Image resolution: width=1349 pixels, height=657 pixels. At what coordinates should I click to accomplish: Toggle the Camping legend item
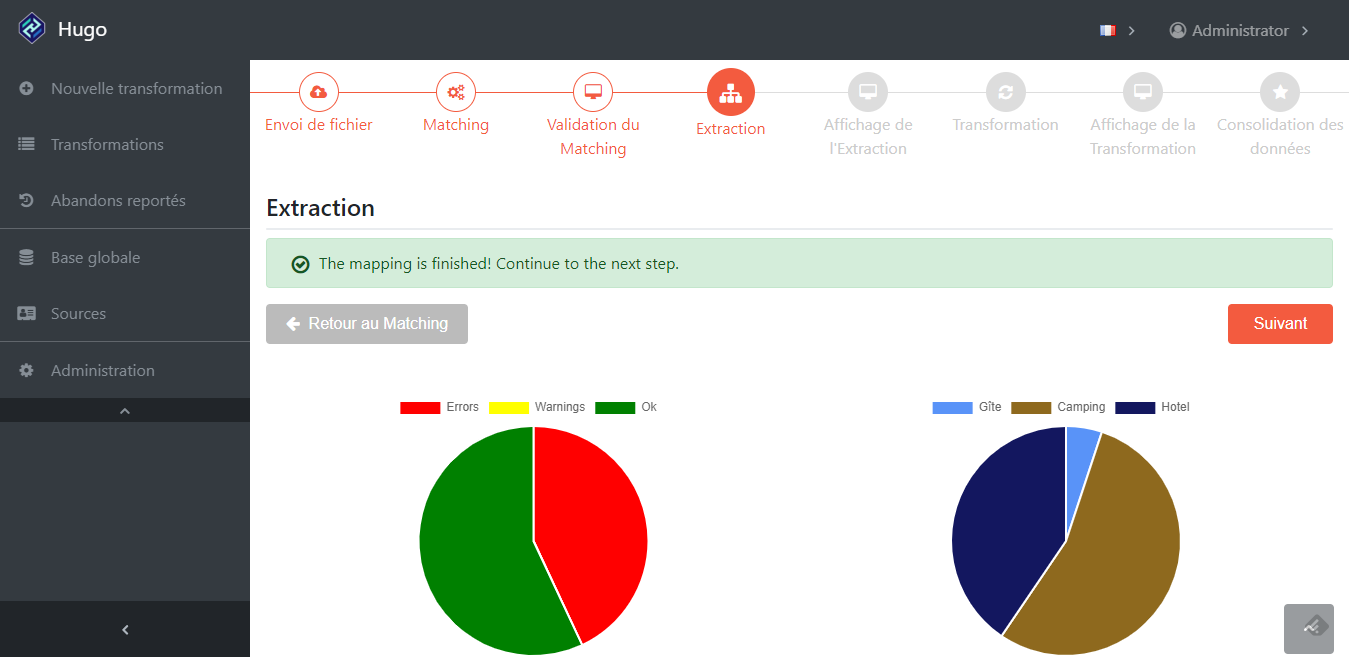(1058, 407)
